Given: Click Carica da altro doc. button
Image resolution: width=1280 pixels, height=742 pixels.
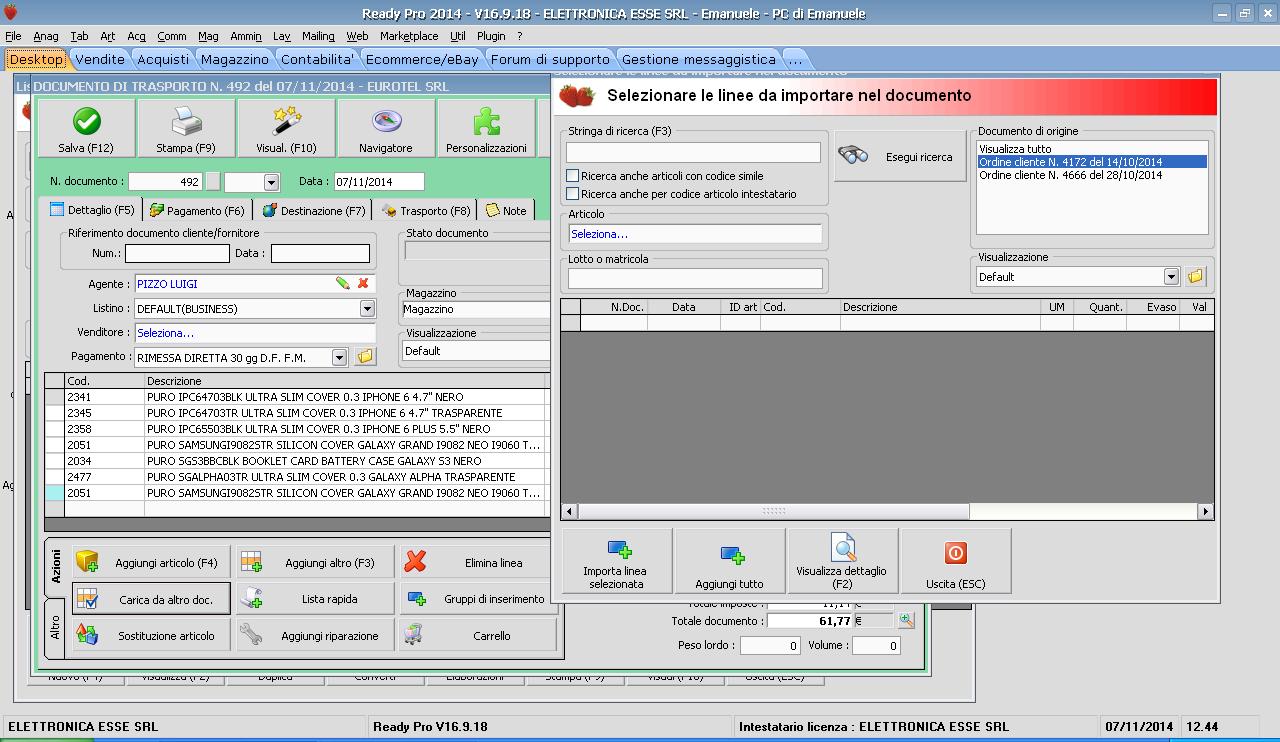Looking at the screenshot, I should 151,599.
